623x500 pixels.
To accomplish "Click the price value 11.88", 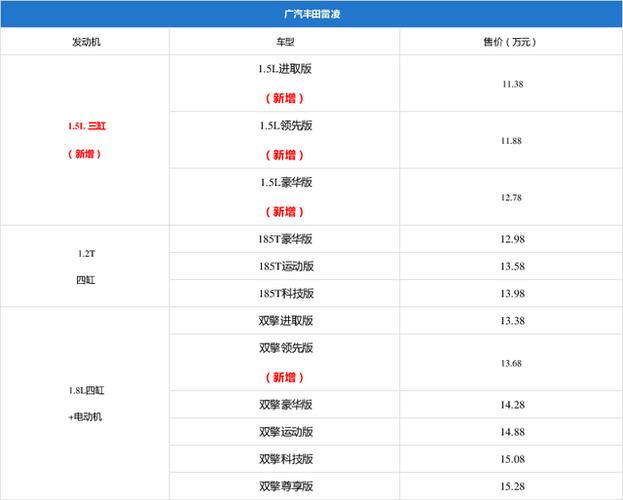I will click(511, 141).
